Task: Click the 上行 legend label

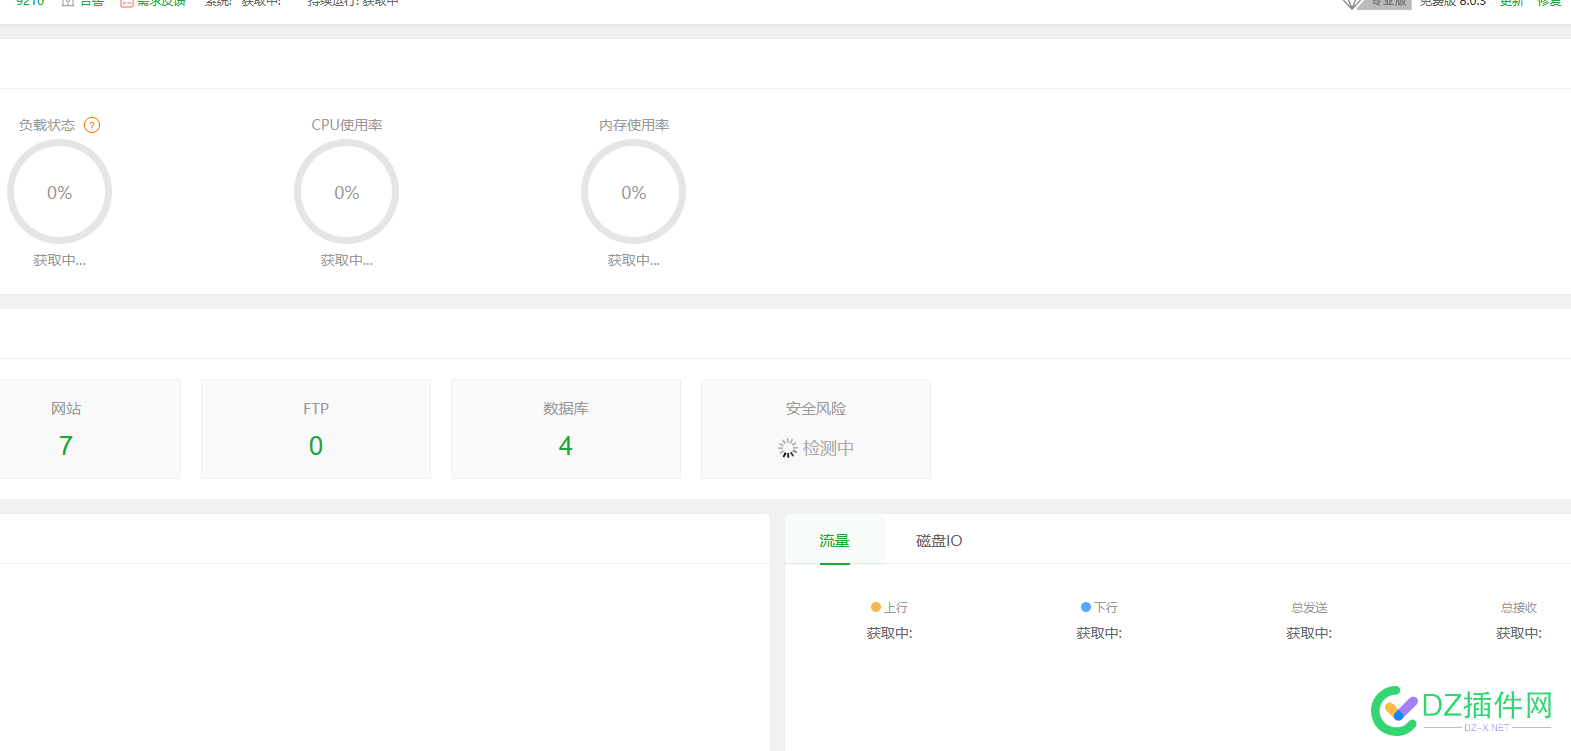Action: point(896,607)
